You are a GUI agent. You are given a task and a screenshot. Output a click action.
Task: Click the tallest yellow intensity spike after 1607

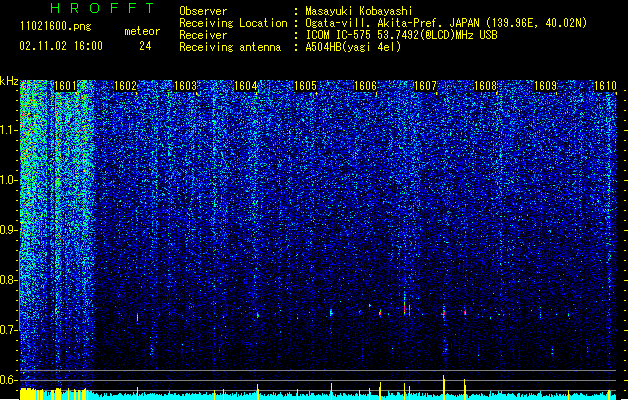point(444,387)
